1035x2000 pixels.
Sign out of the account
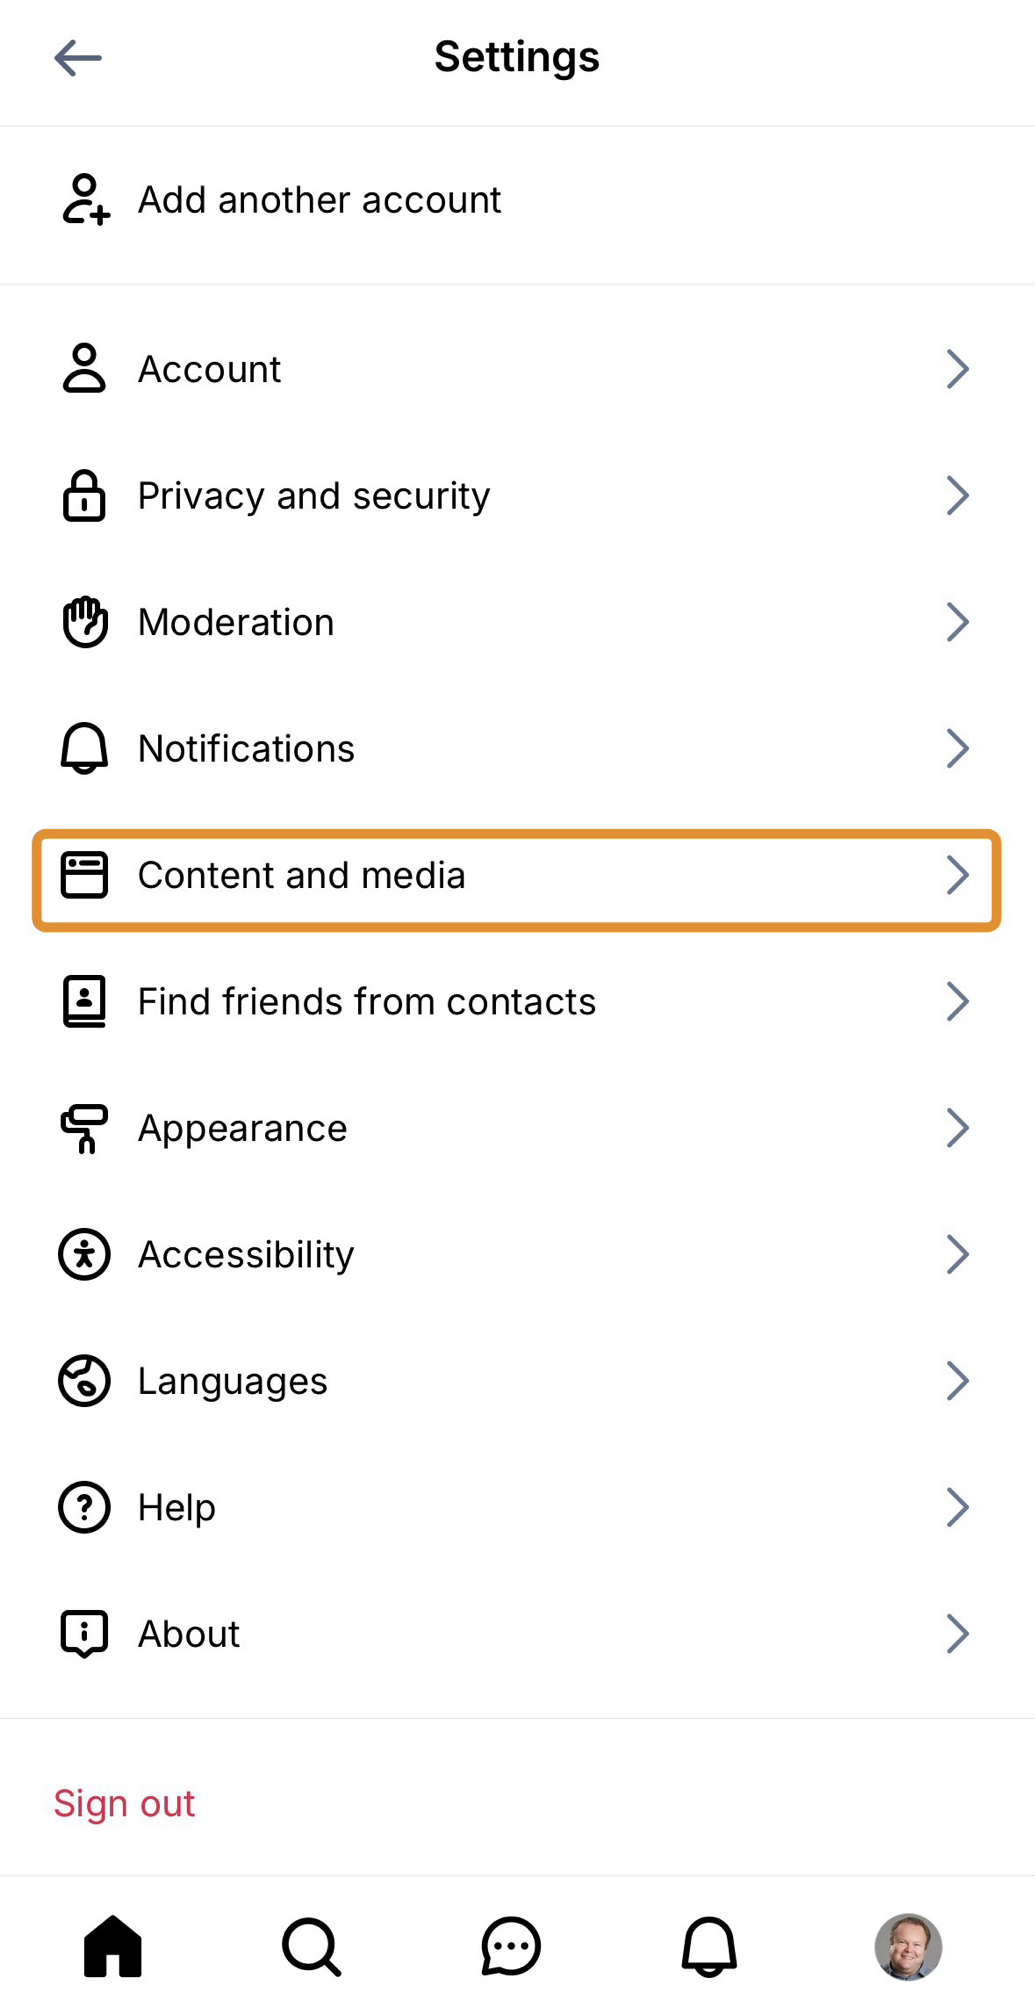(124, 1804)
